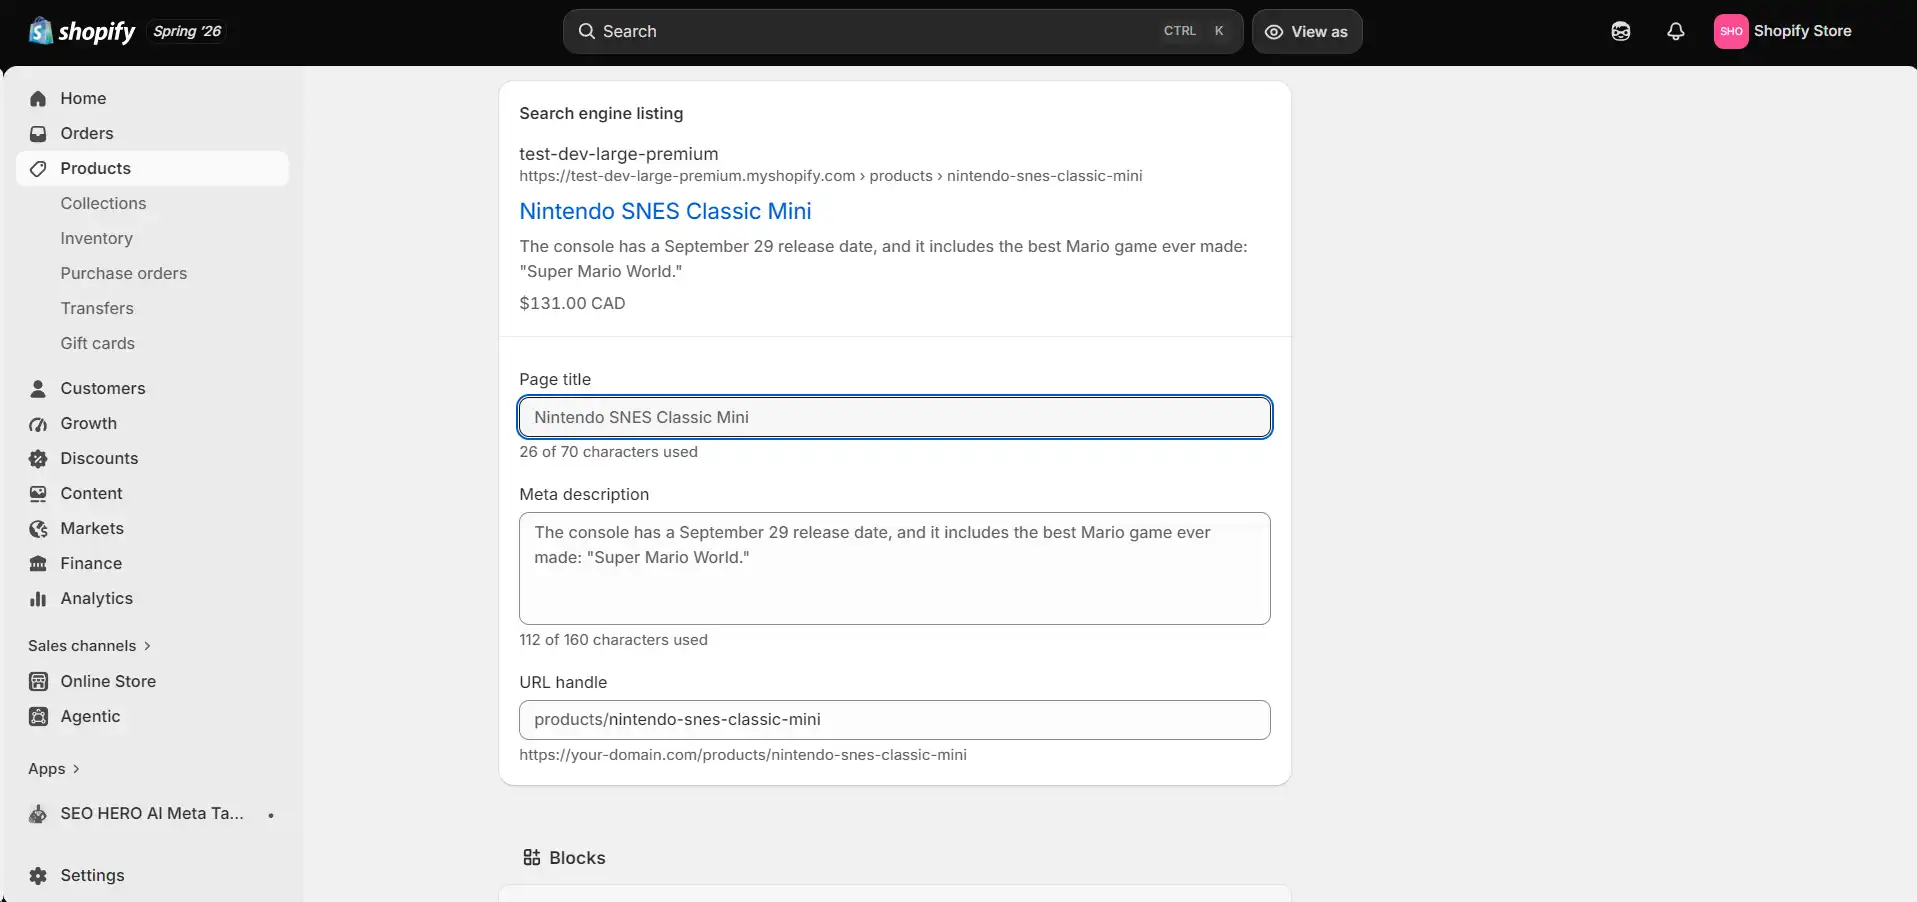Open Orders in the sidebar
1917x902 pixels.
click(x=152, y=133)
